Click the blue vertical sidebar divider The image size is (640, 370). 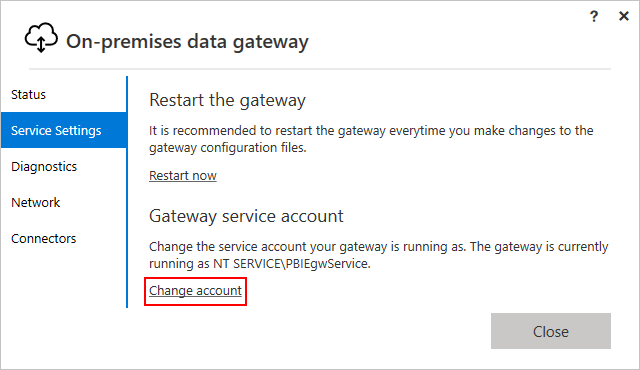[x=127, y=192]
